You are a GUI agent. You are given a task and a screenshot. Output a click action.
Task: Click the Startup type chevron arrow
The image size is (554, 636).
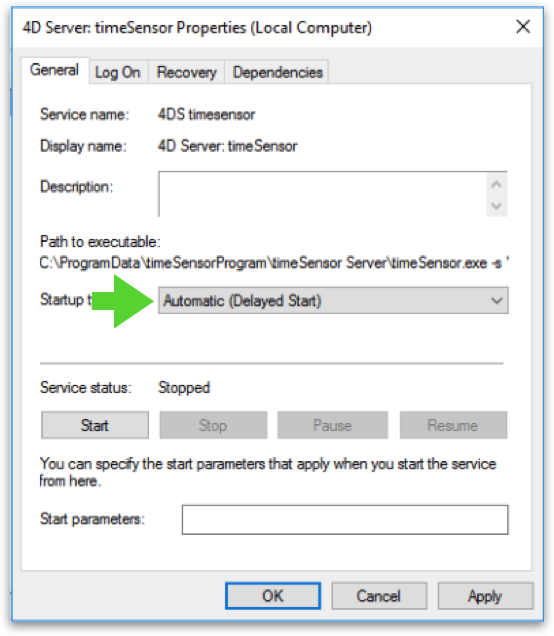coord(496,301)
